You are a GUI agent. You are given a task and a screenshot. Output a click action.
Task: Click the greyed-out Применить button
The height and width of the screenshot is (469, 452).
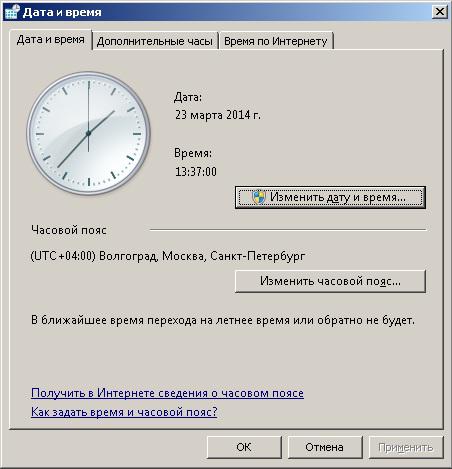(x=406, y=447)
